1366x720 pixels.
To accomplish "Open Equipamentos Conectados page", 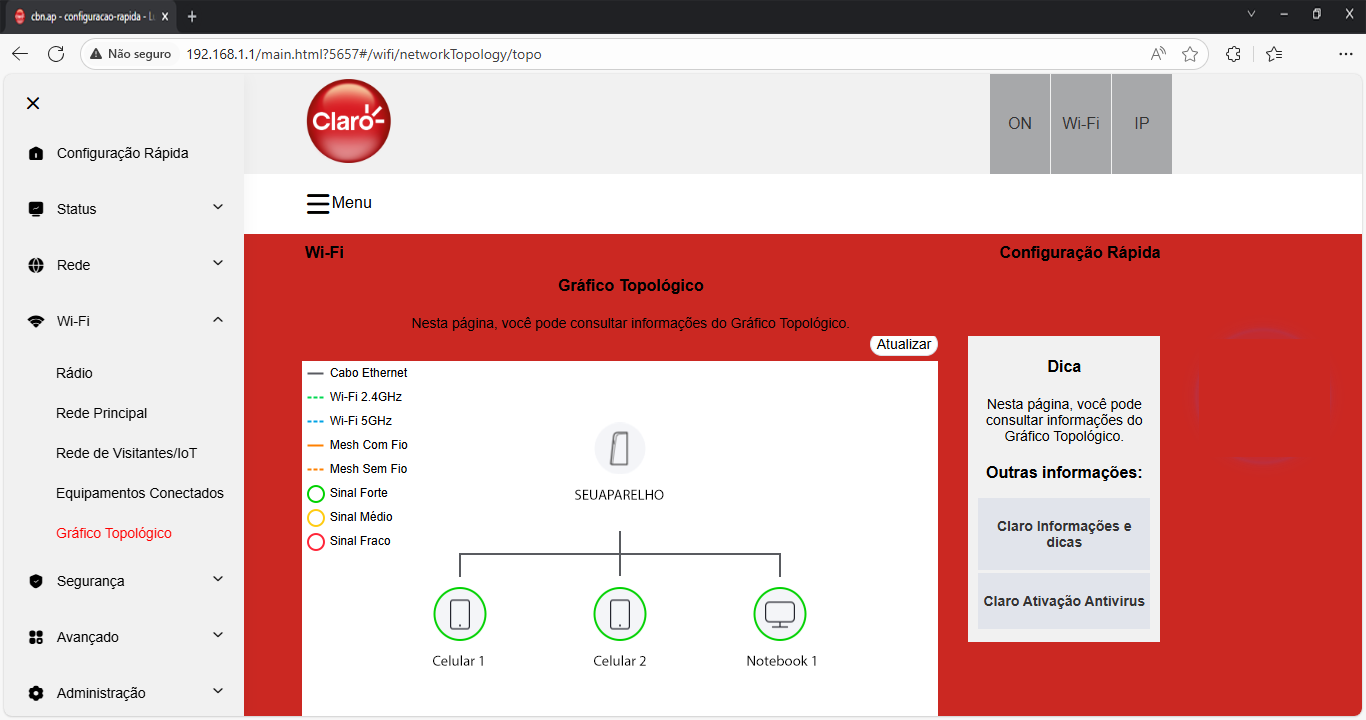I will click(x=140, y=493).
